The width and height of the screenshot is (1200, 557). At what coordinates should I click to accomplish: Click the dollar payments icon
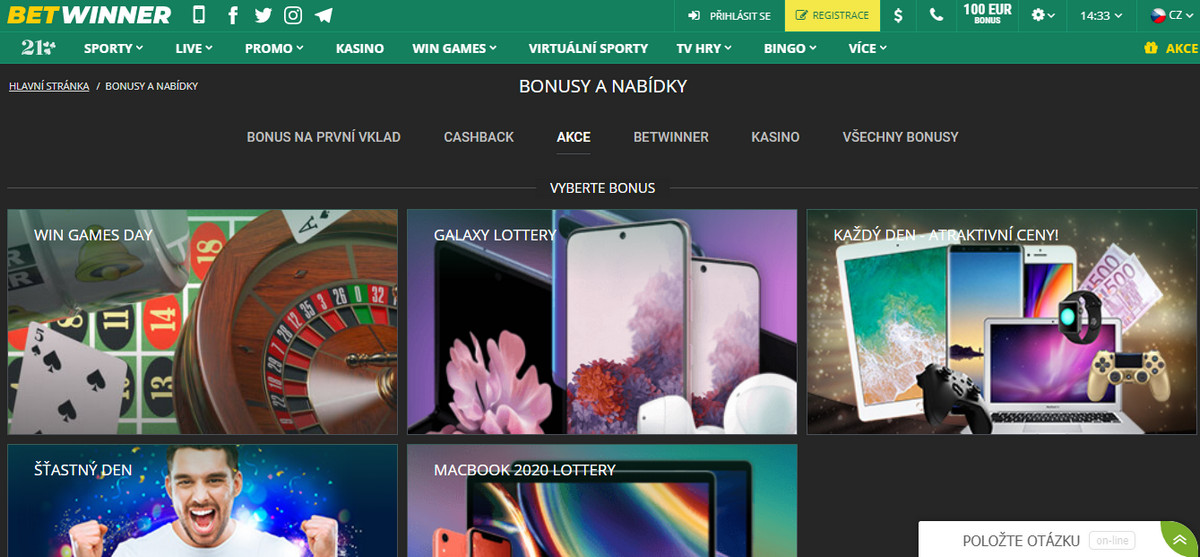click(898, 16)
